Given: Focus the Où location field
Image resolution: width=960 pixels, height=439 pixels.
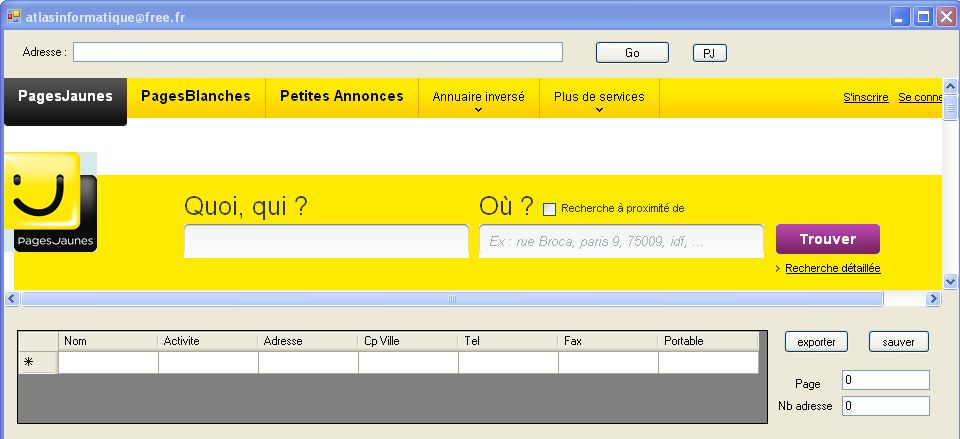Looking at the screenshot, I should pyautogui.click(x=621, y=241).
